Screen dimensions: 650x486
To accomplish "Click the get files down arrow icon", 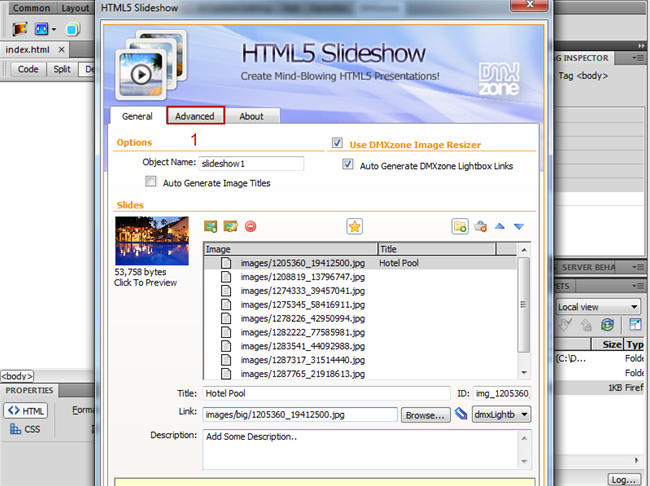I will pos(565,325).
